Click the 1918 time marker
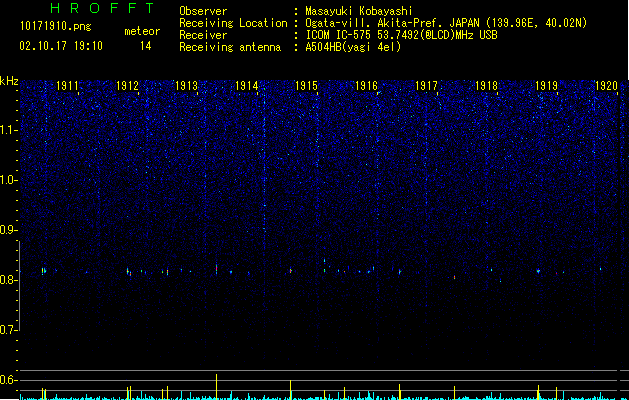 487,86
